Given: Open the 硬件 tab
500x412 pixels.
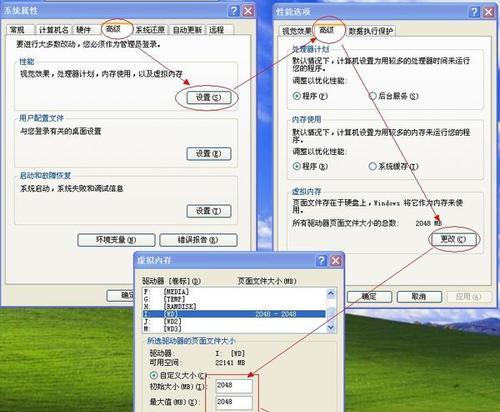Looking at the screenshot, I should (85, 30).
